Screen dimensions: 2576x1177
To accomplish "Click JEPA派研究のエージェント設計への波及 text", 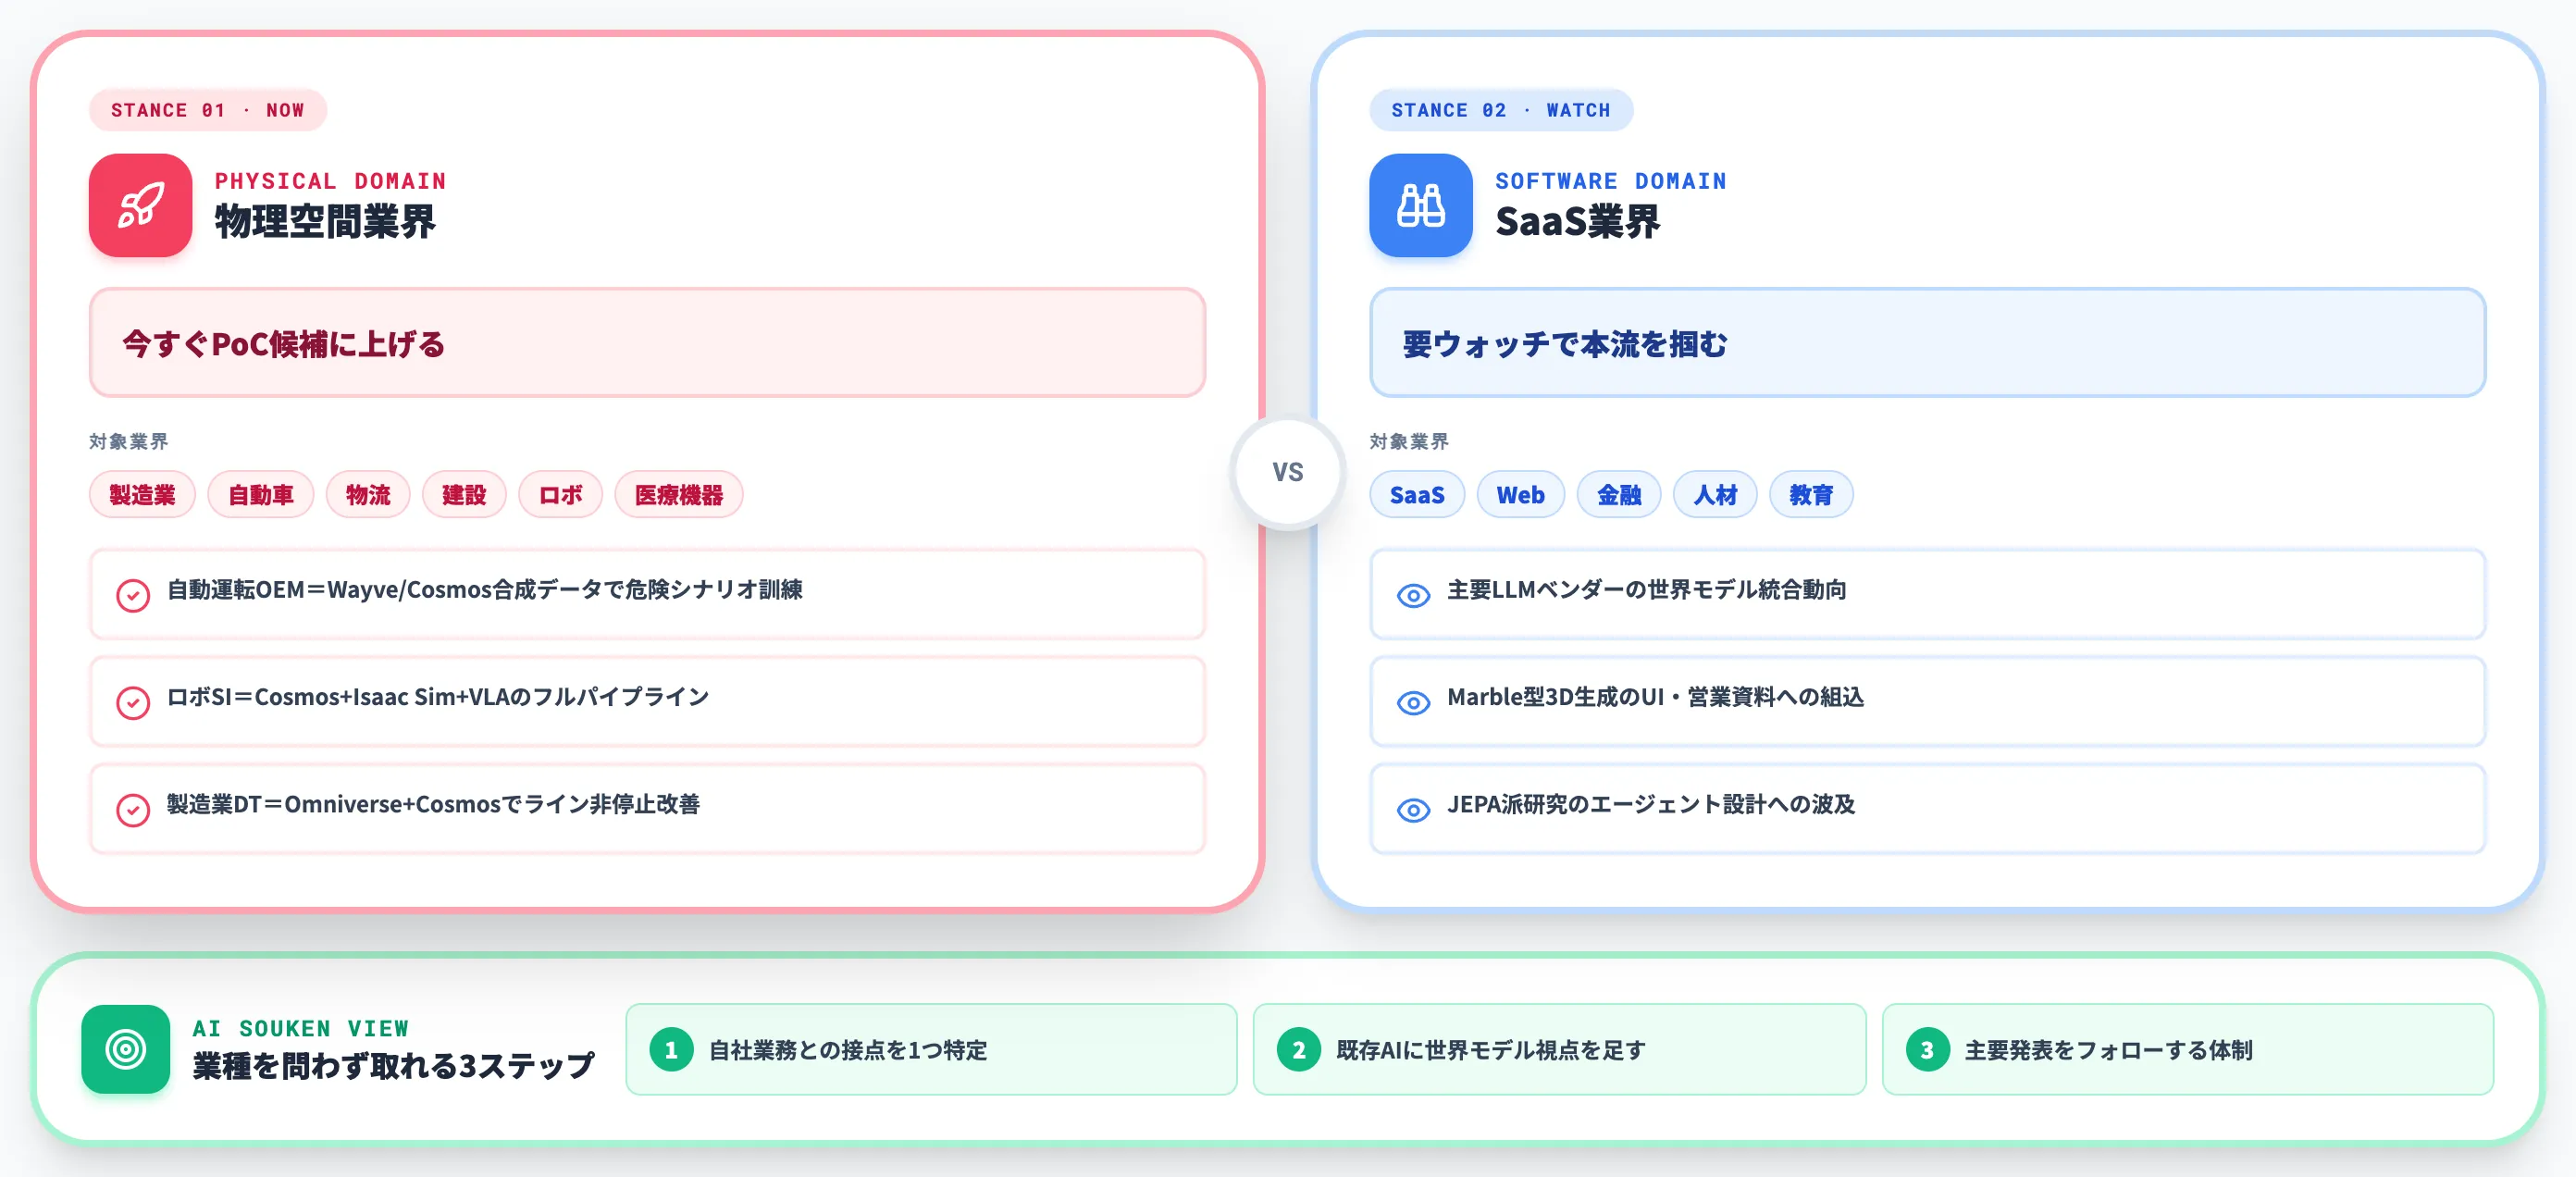I will click(1651, 804).
